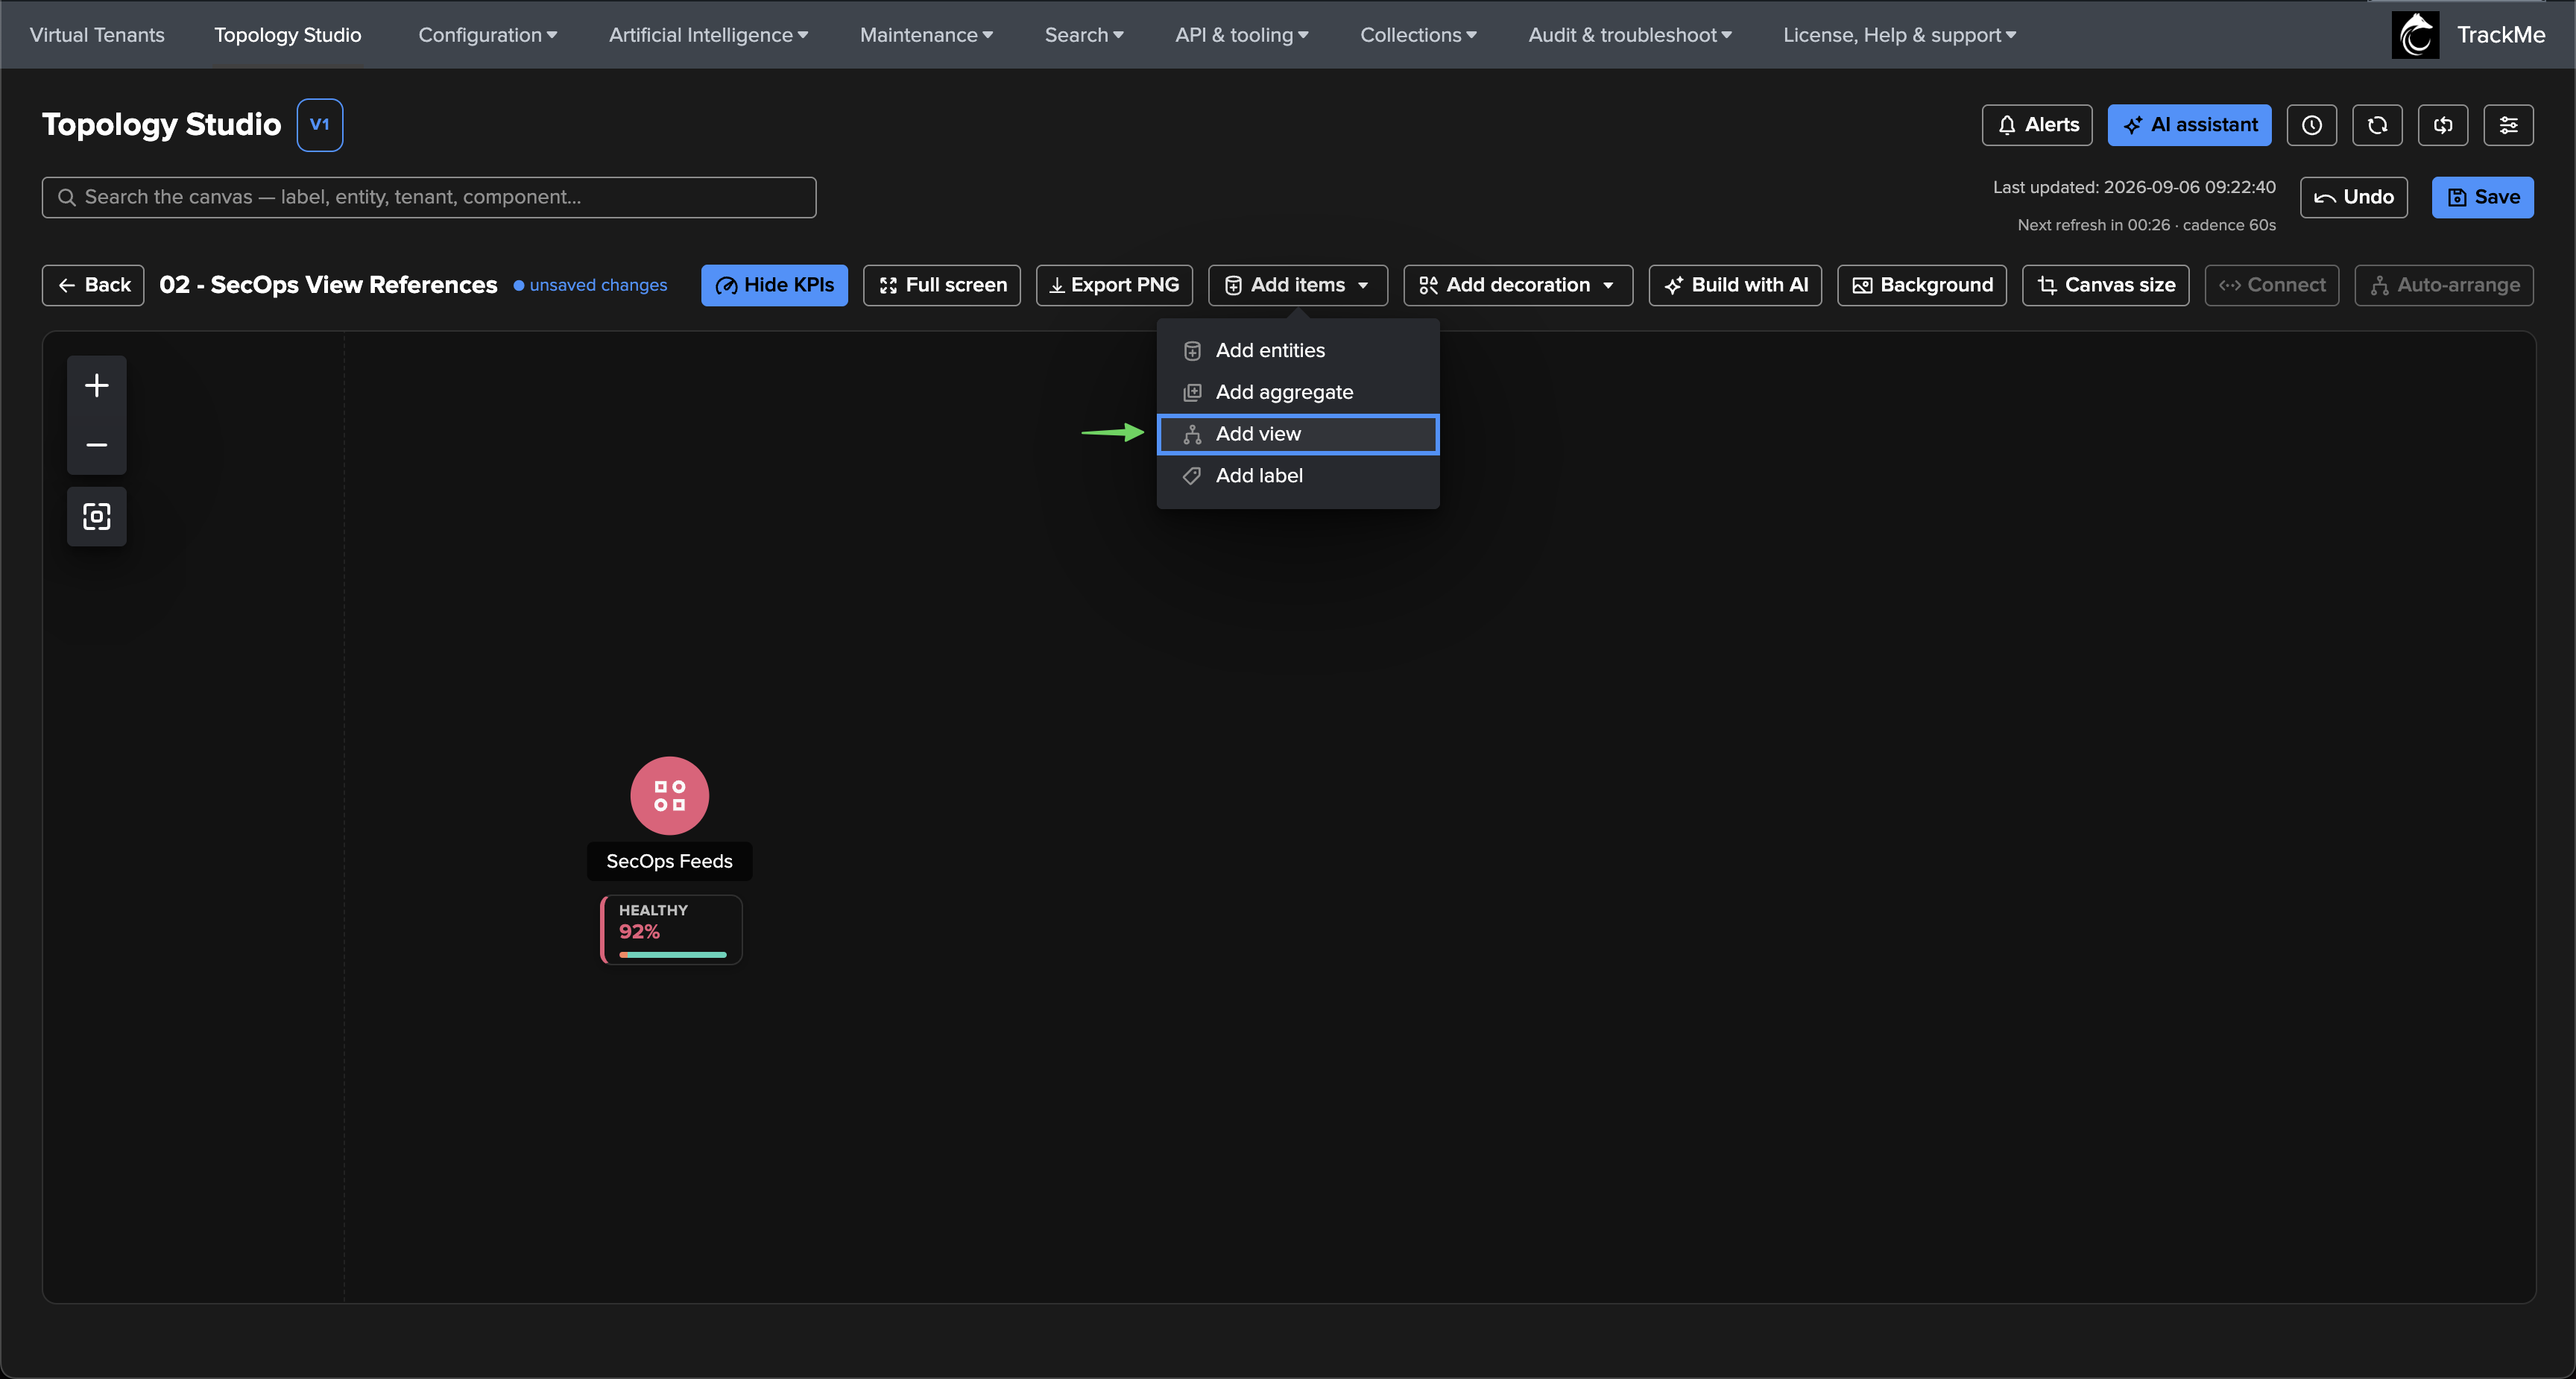The image size is (2576, 1379).
Task: Open the Alerts bell button
Action: 2037,125
